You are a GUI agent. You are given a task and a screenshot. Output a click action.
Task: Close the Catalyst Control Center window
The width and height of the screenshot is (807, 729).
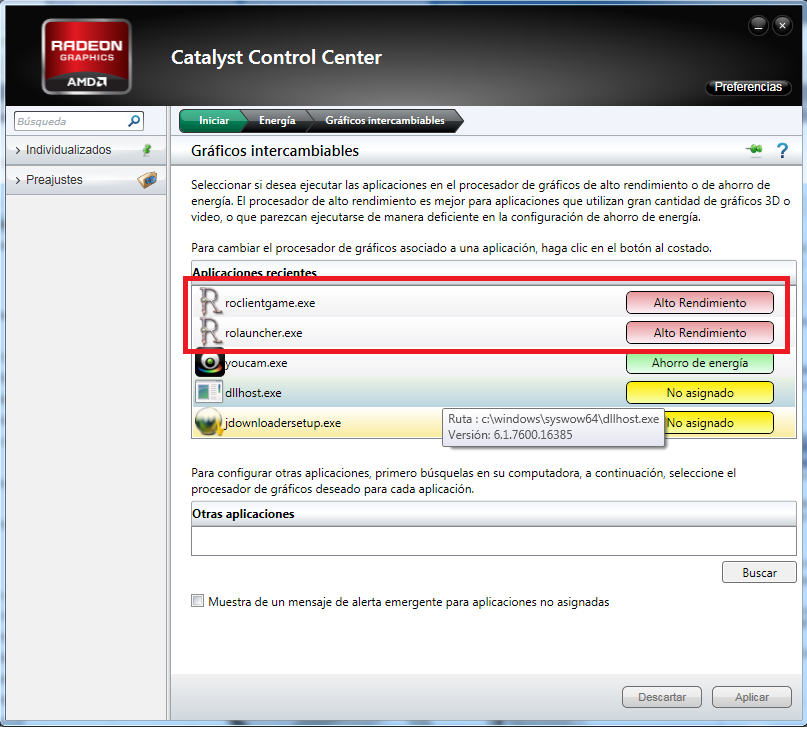(782, 25)
